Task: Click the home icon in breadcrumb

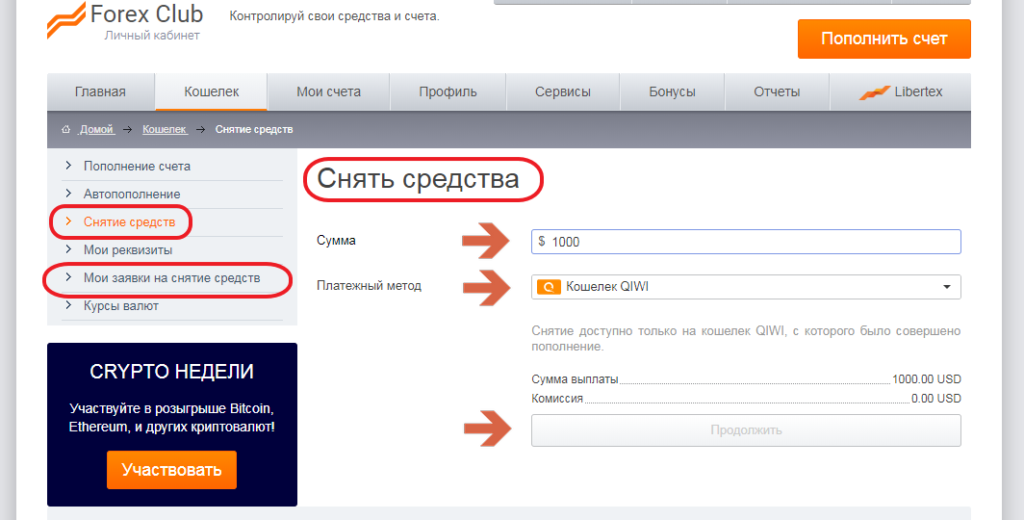Action: [x=66, y=130]
